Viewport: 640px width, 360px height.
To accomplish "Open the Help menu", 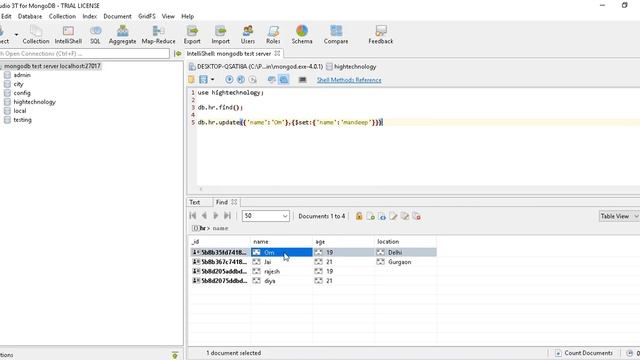I will (x=187, y=16).
